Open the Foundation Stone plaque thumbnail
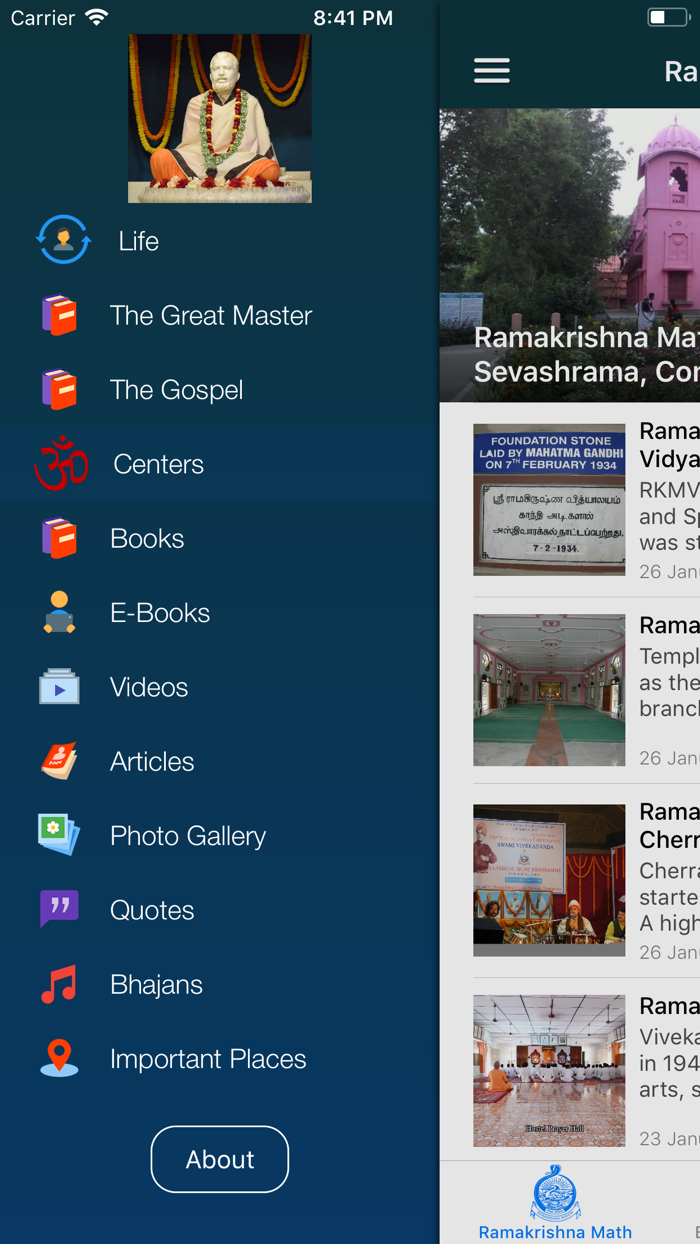 tap(549, 500)
